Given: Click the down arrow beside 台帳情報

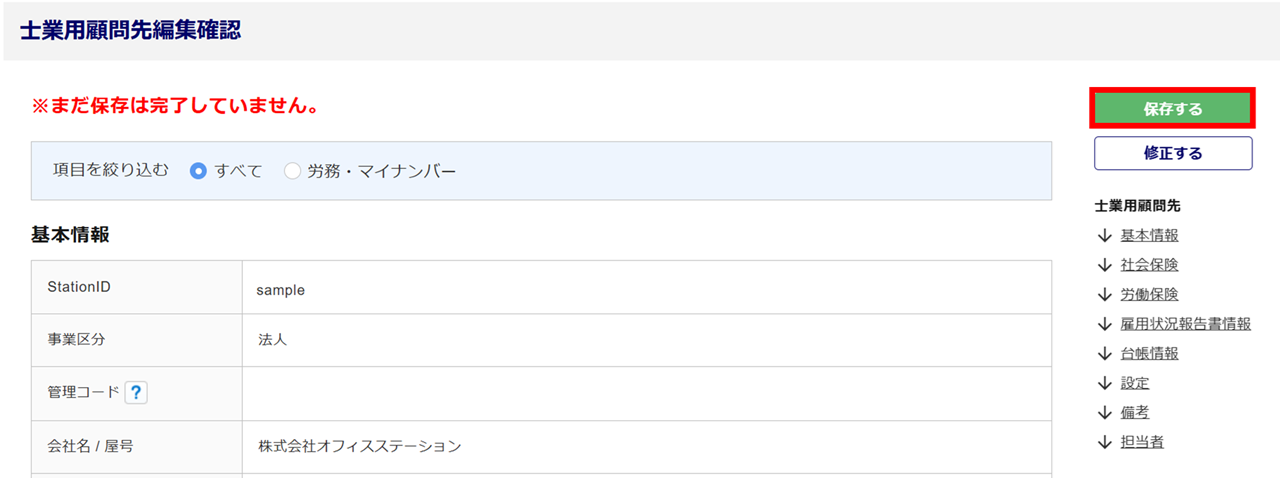Looking at the screenshot, I should pos(1104,353).
